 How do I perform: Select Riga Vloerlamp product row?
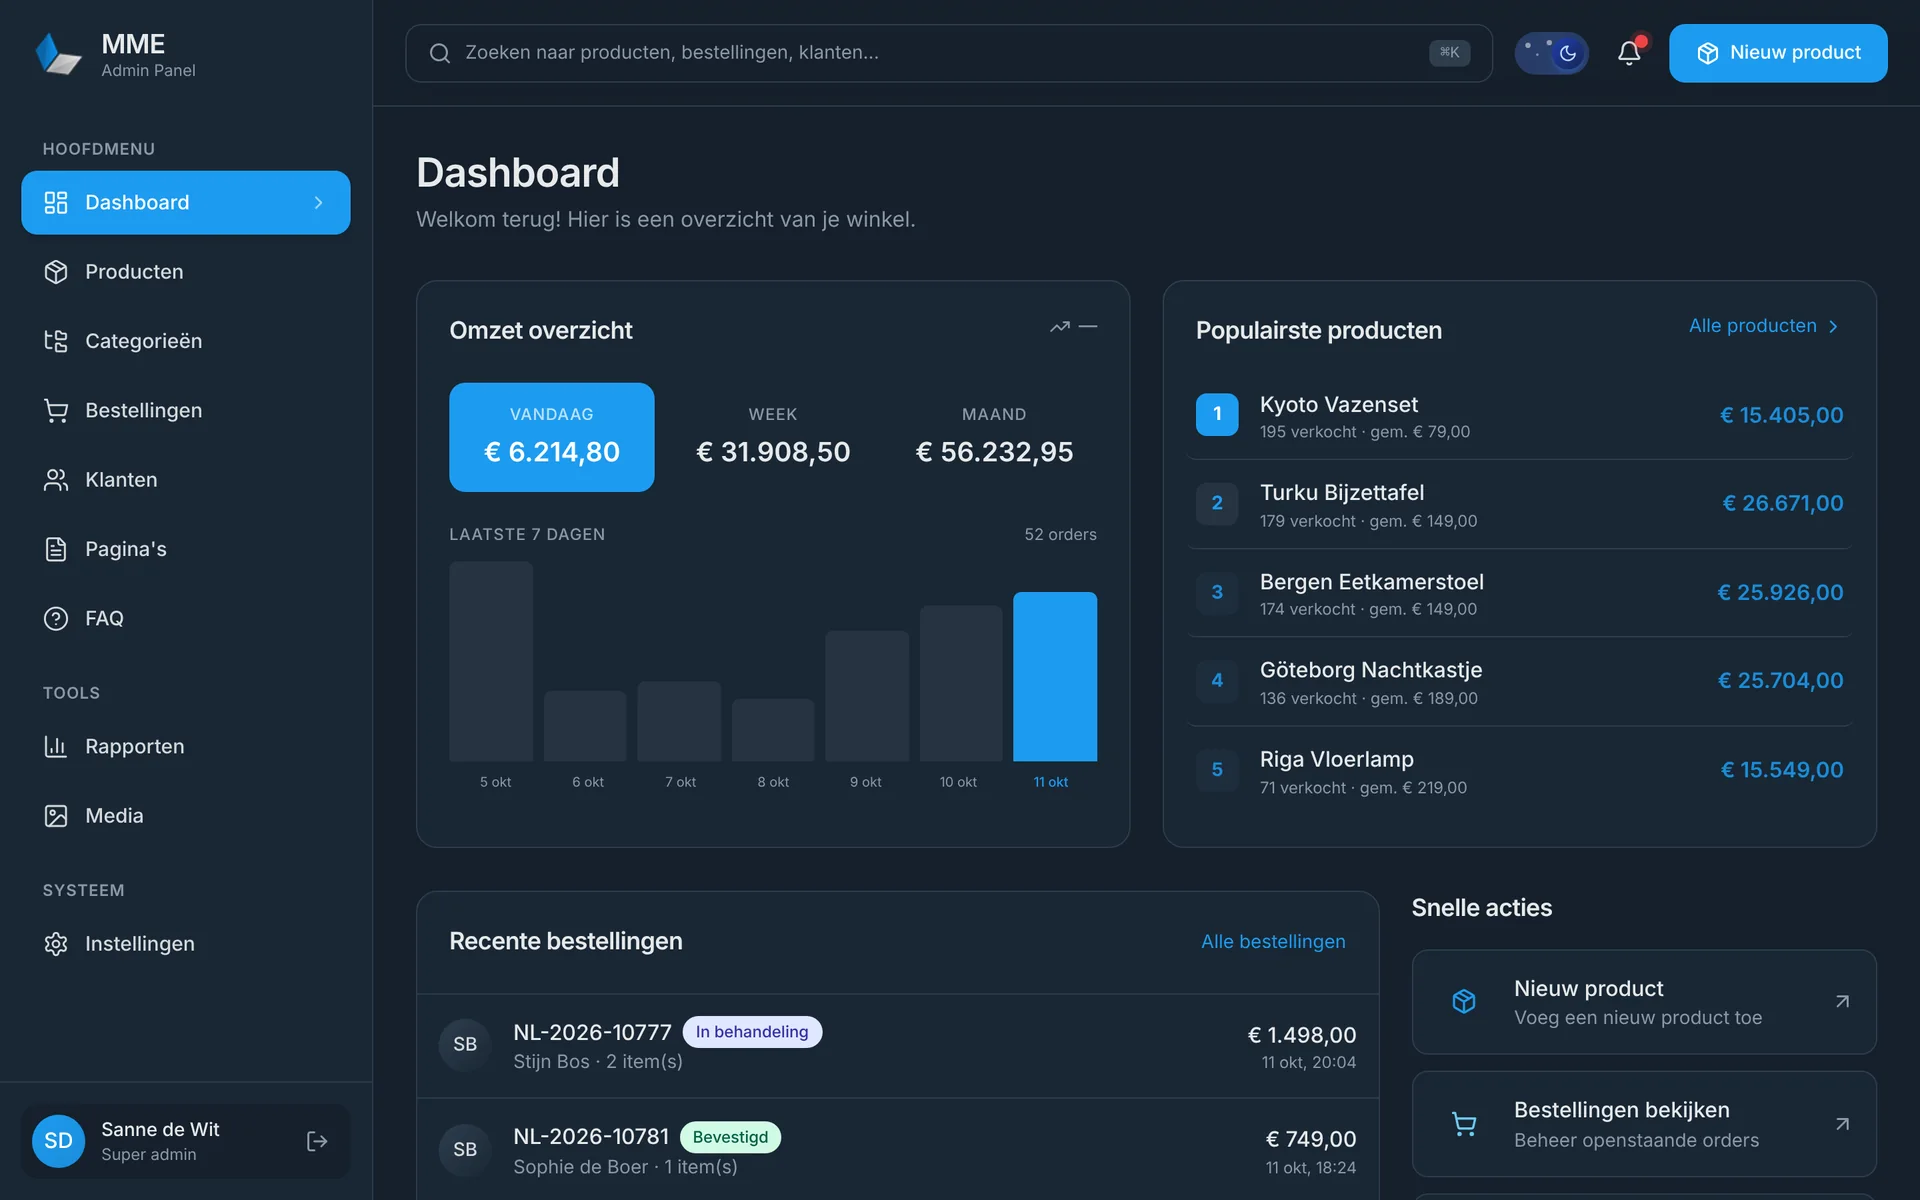click(x=1519, y=771)
